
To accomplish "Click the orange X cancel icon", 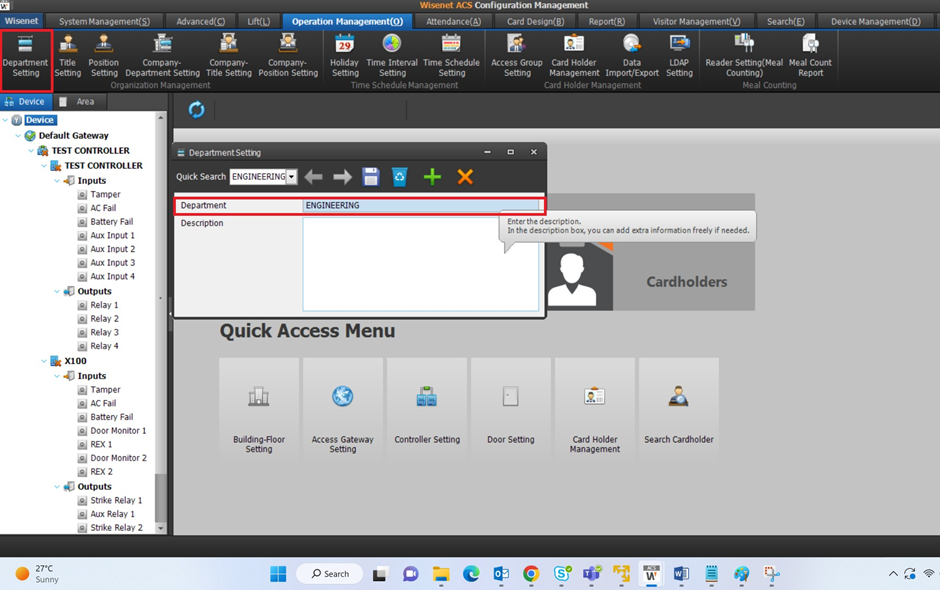I will pyautogui.click(x=465, y=177).
